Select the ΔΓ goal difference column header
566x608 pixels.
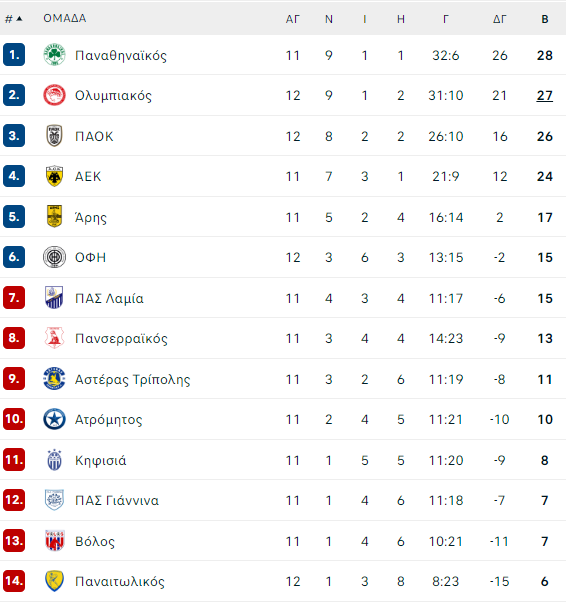(500, 19)
